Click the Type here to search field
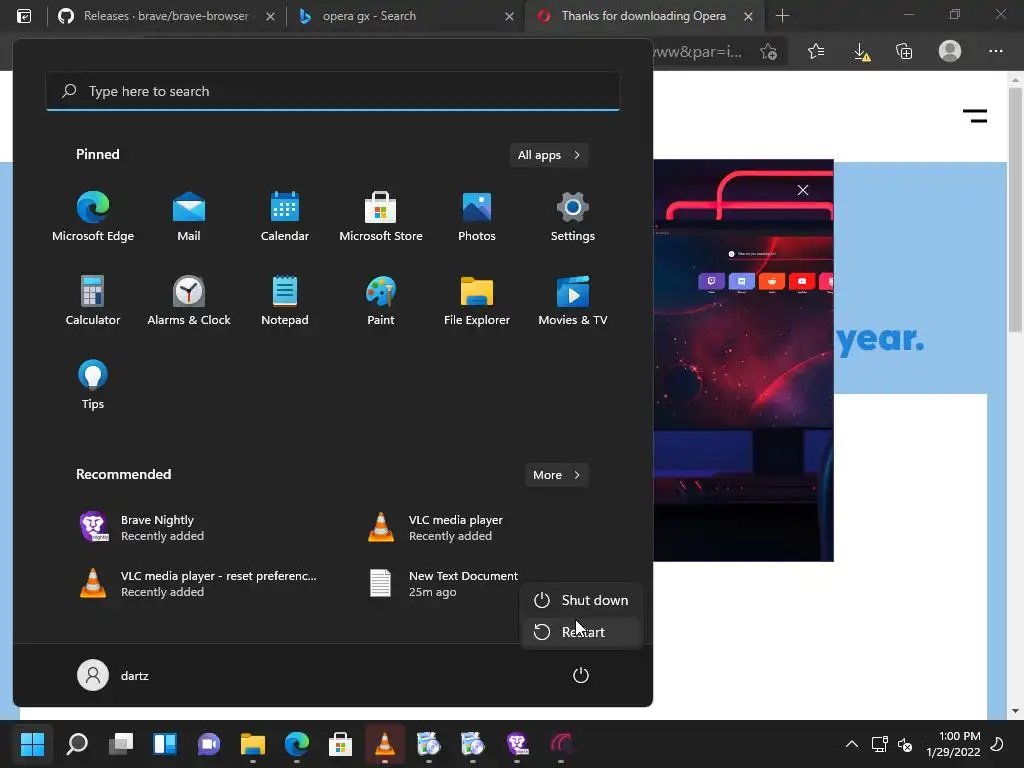The width and height of the screenshot is (1024, 768). click(x=332, y=91)
